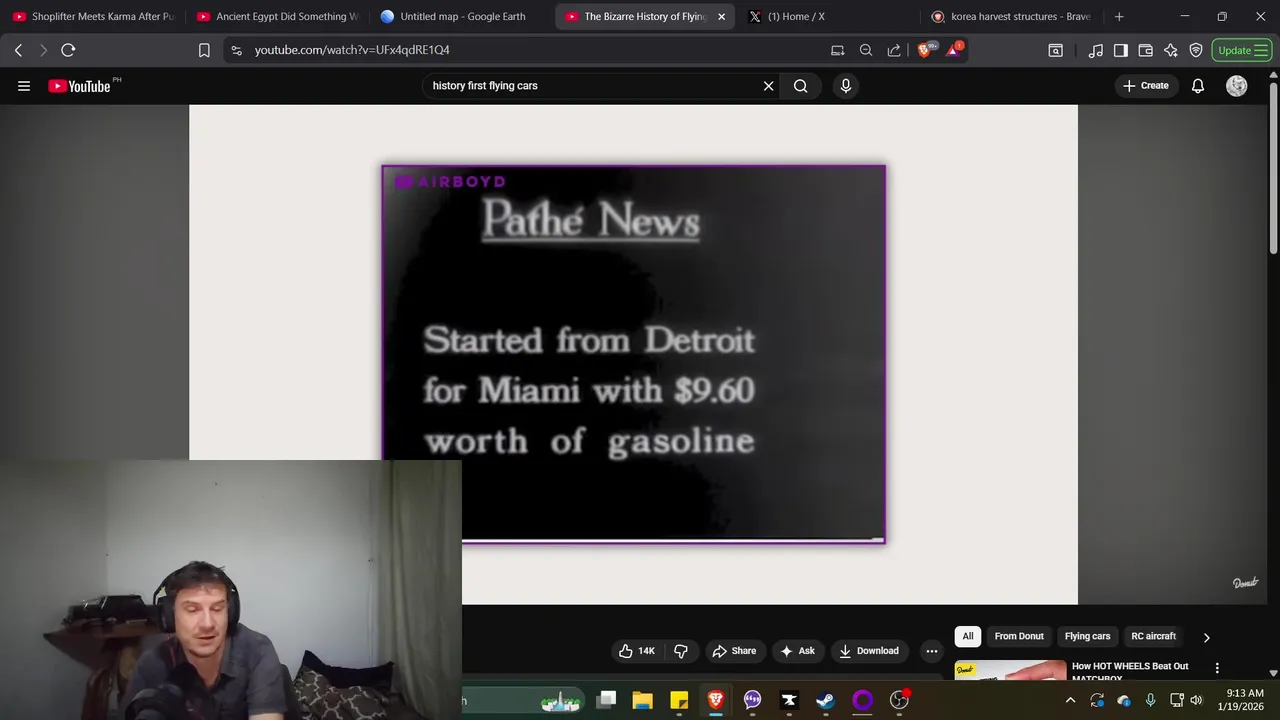Open a new browser tab with plus

coord(1119,16)
